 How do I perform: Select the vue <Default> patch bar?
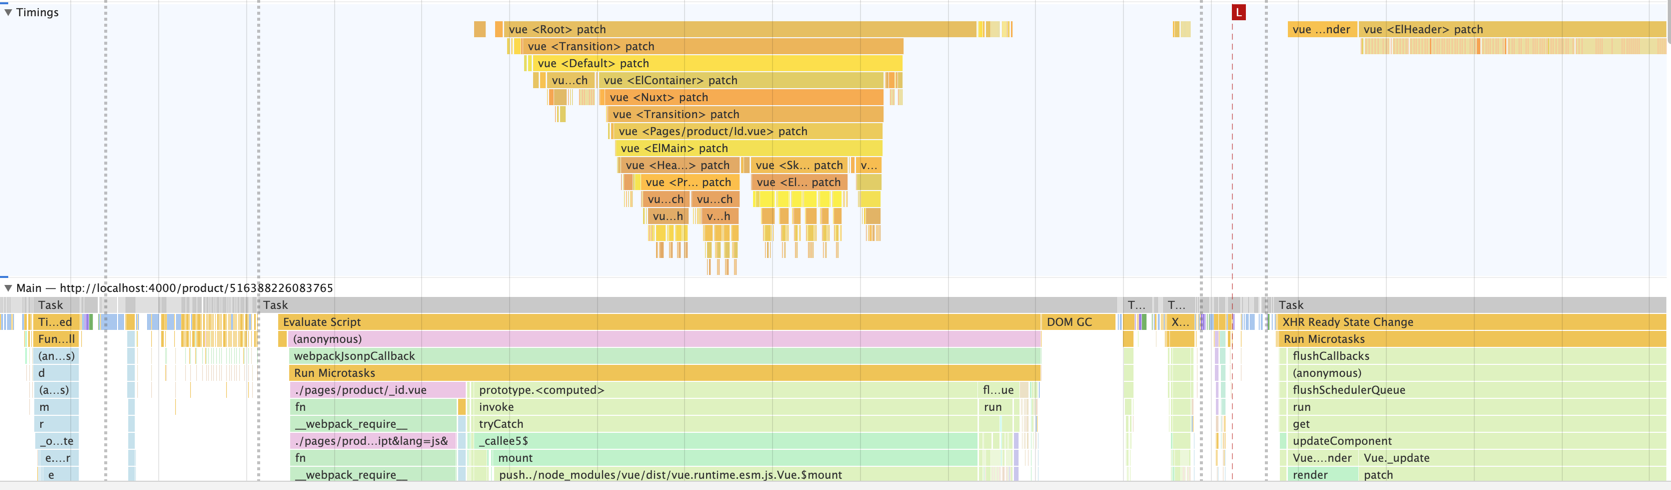[x=715, y=64]
